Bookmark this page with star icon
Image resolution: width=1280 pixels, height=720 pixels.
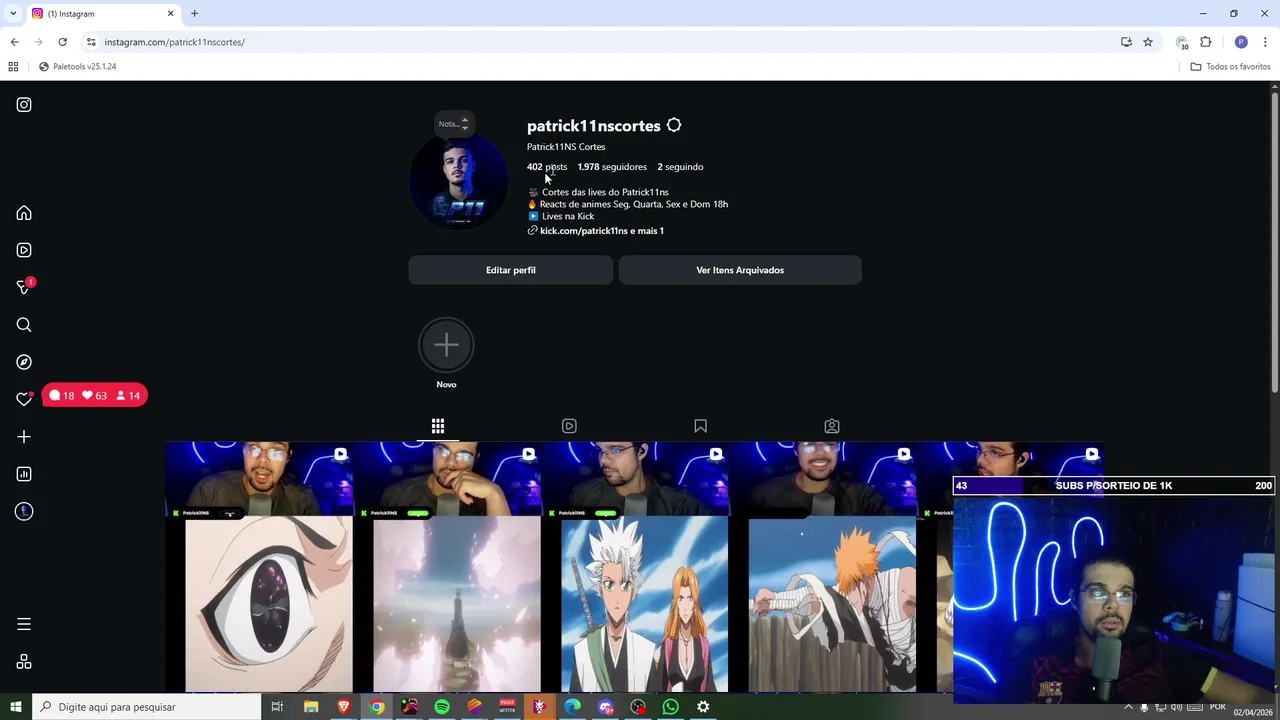click(1148, 42)
